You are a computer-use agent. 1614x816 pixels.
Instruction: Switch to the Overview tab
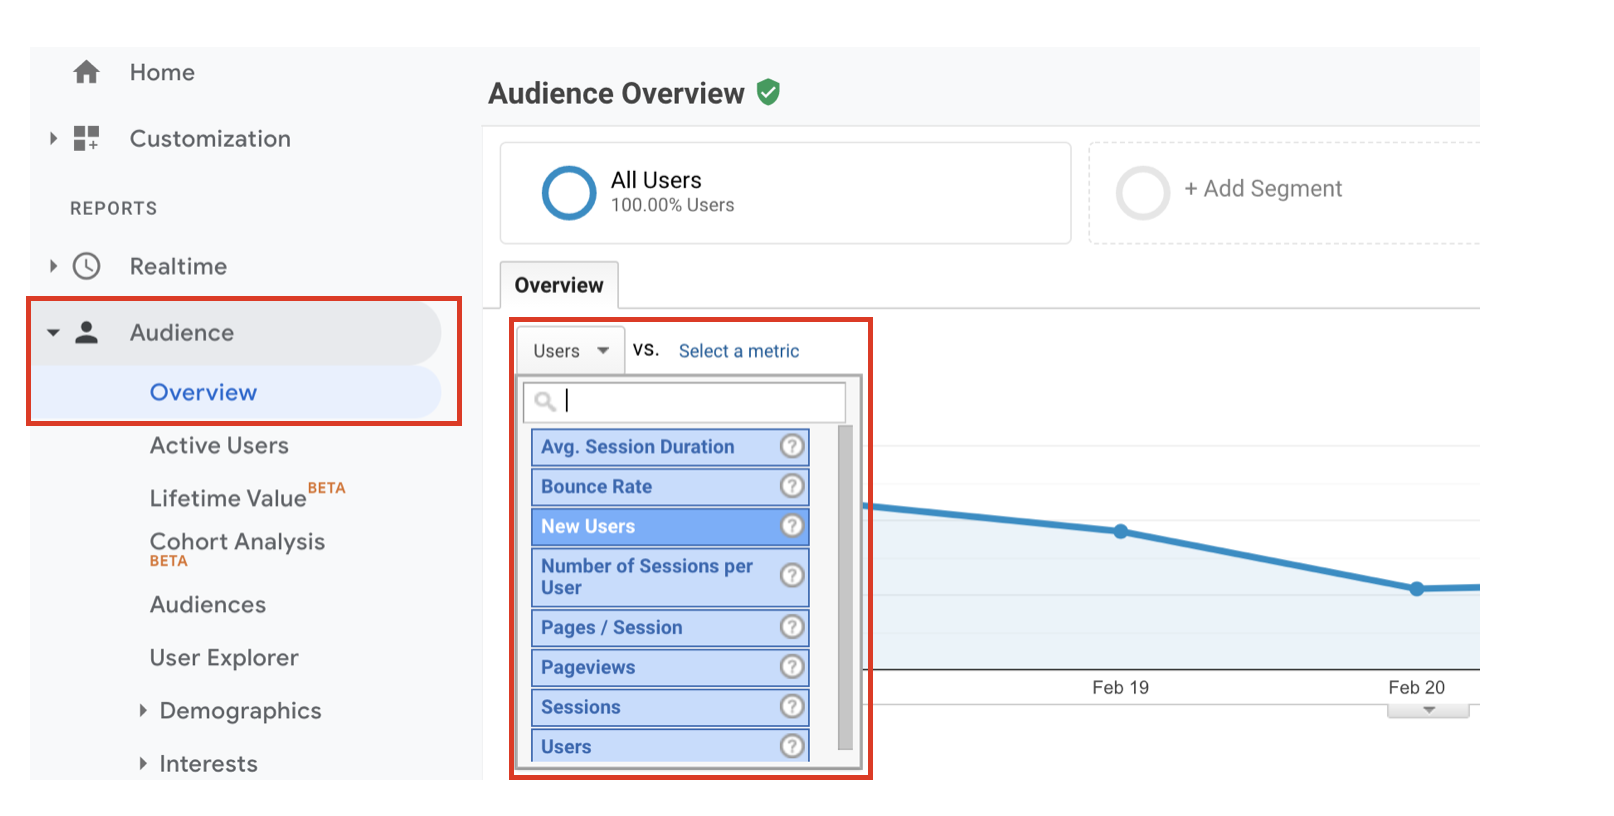(559, 285)
